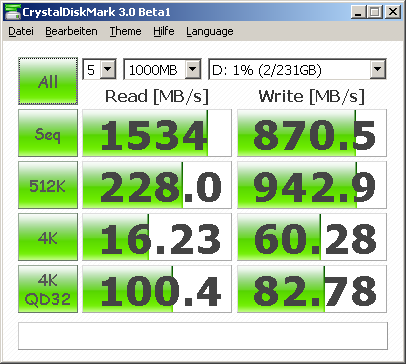Open the Datei menu
This screenshot has height=364, width=406.
point(21,31)
